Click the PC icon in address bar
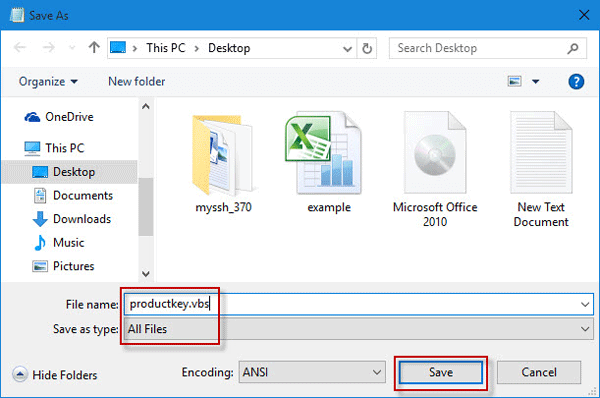Image resolution: width=600 pixels, height=398 pixels. point(118,47)
